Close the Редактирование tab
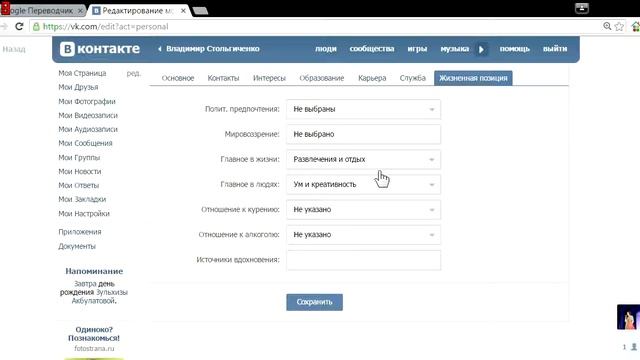 pyautogui.click(x=183, y=11)
